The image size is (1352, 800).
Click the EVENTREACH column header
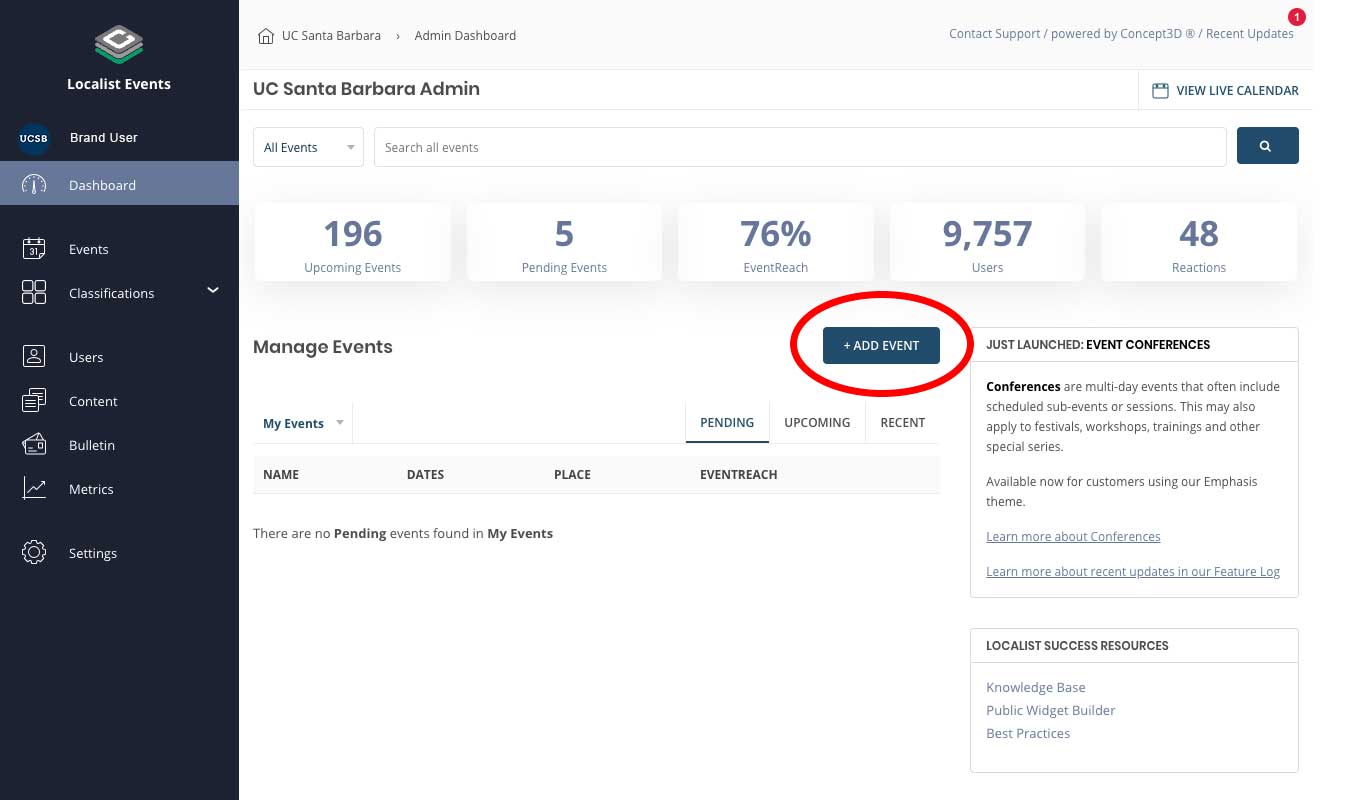coord(738,475)
